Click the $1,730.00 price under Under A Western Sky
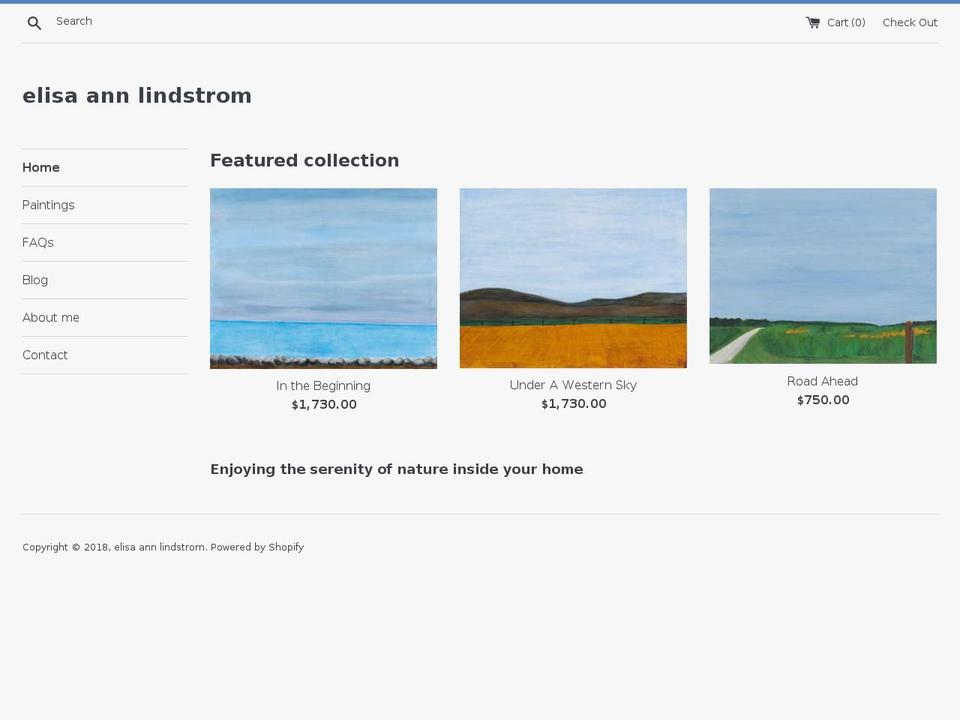The height and width of the screenshot is (720, 960). (x=574, y=404)
